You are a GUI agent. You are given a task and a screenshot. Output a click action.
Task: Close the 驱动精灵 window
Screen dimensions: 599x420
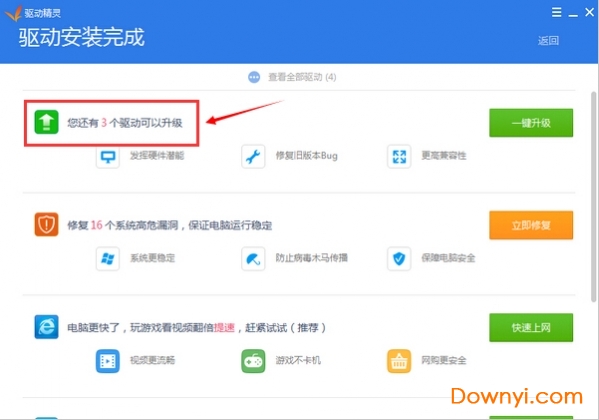589,12
